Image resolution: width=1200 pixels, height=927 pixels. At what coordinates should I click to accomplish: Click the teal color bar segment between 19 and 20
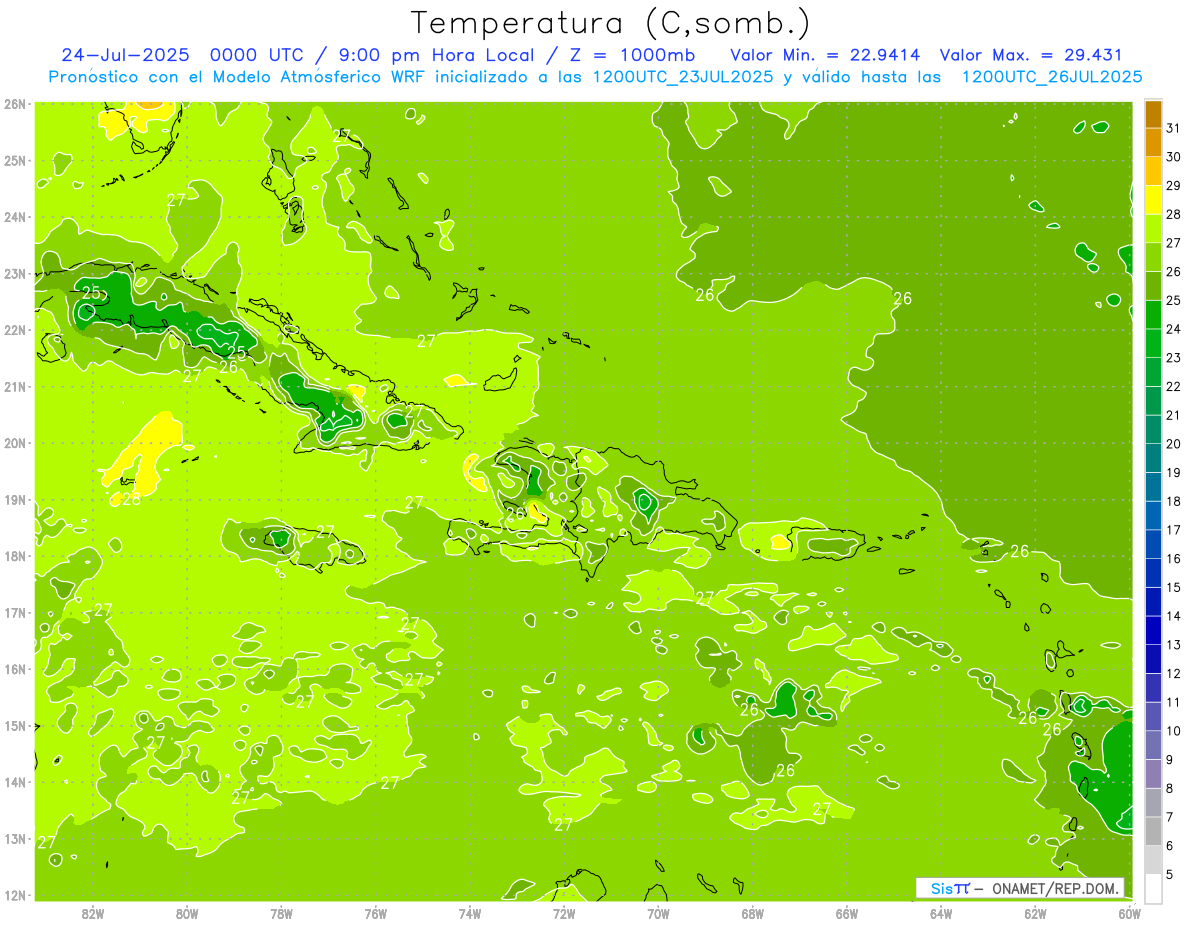click(x=1153, y=458)
